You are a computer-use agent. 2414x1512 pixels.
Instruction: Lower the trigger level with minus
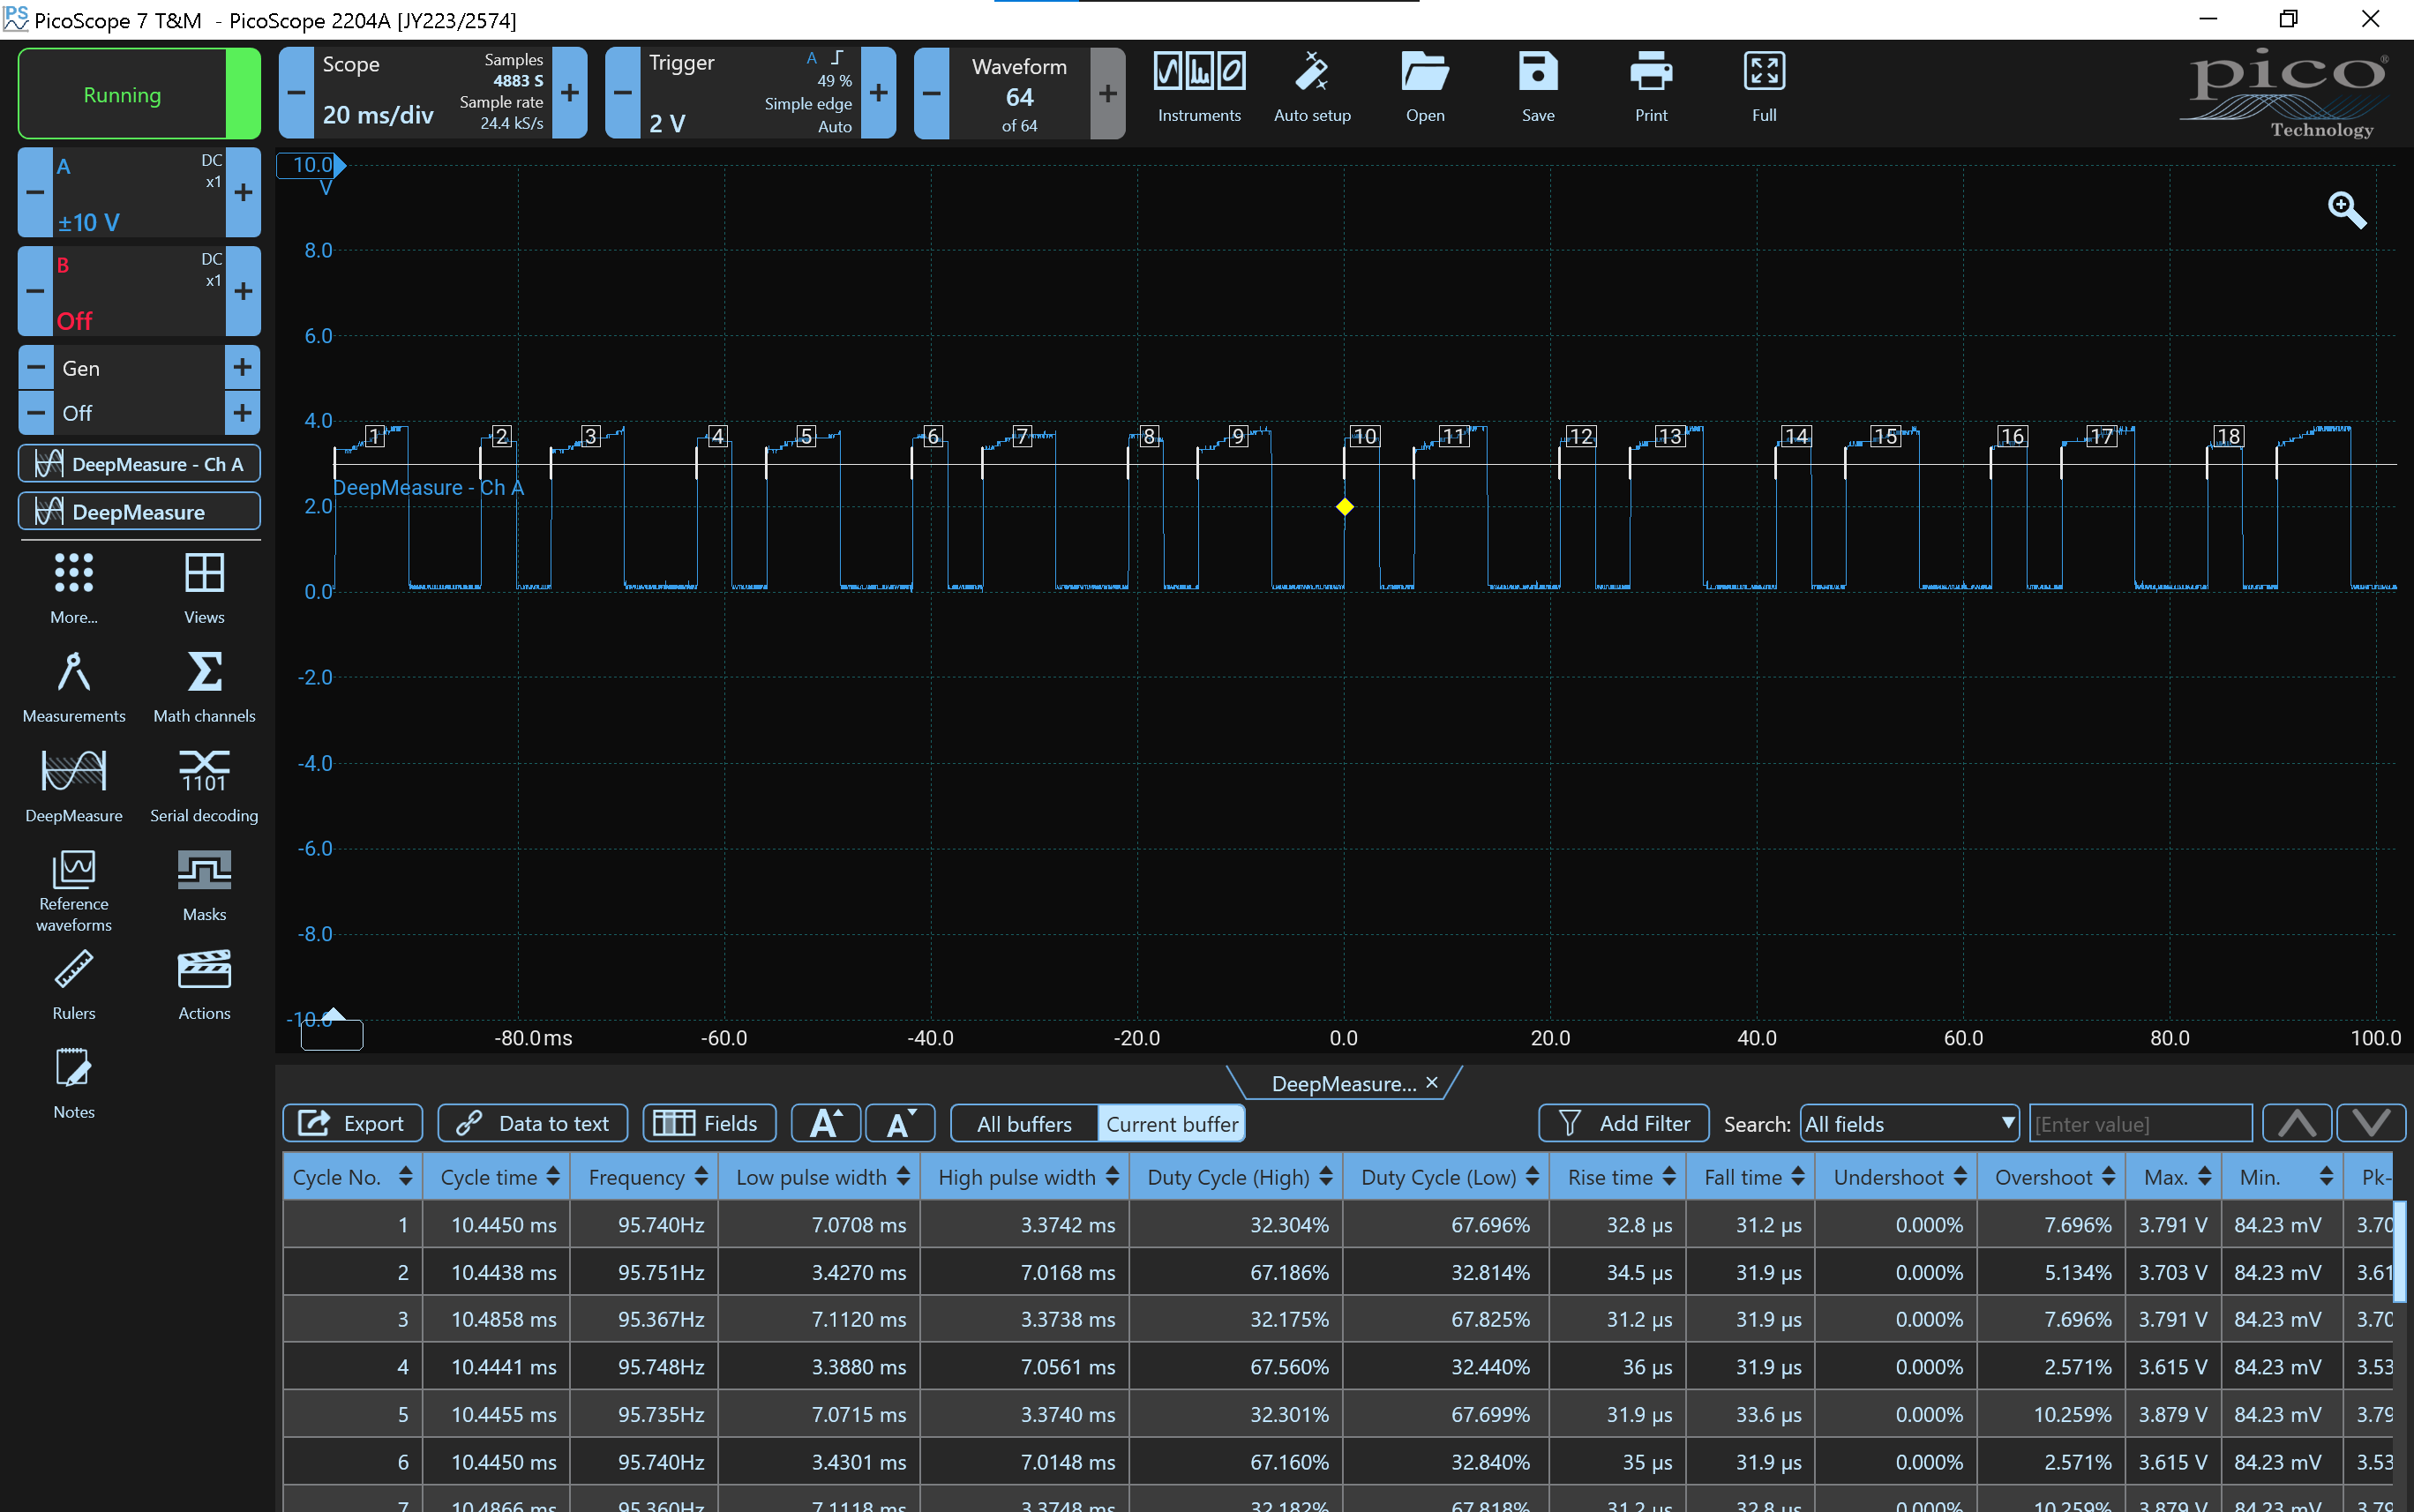click(x=623, y=93)
